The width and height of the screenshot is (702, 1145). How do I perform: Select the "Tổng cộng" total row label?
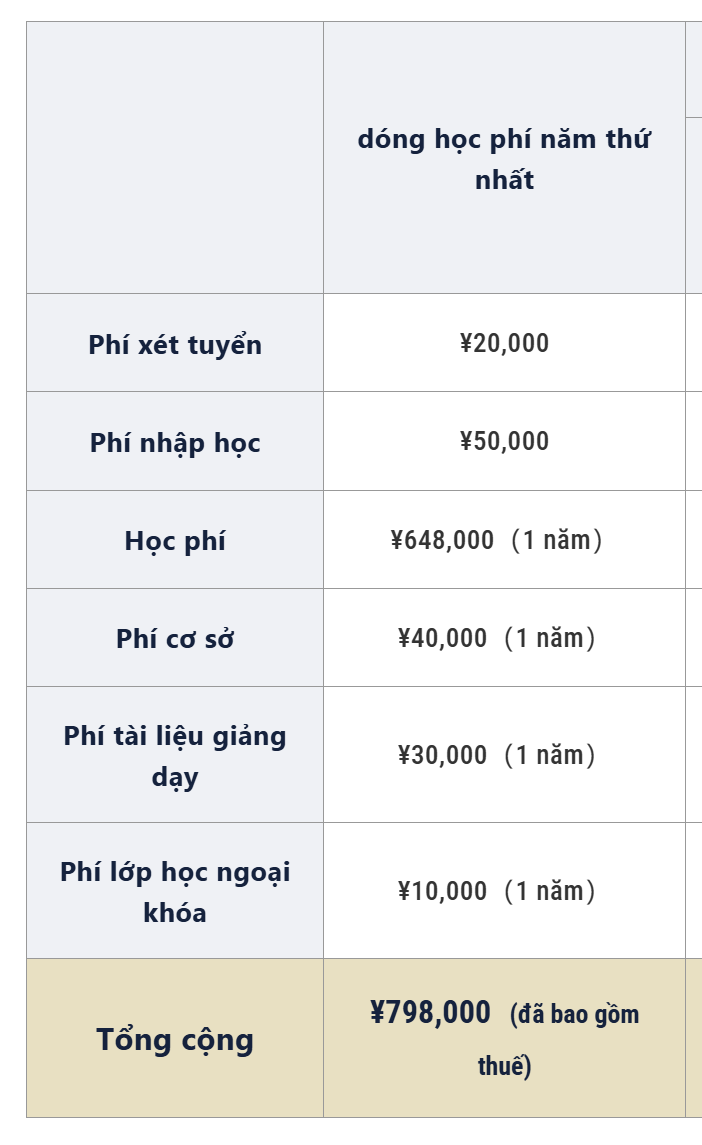tap(175, 1039)
